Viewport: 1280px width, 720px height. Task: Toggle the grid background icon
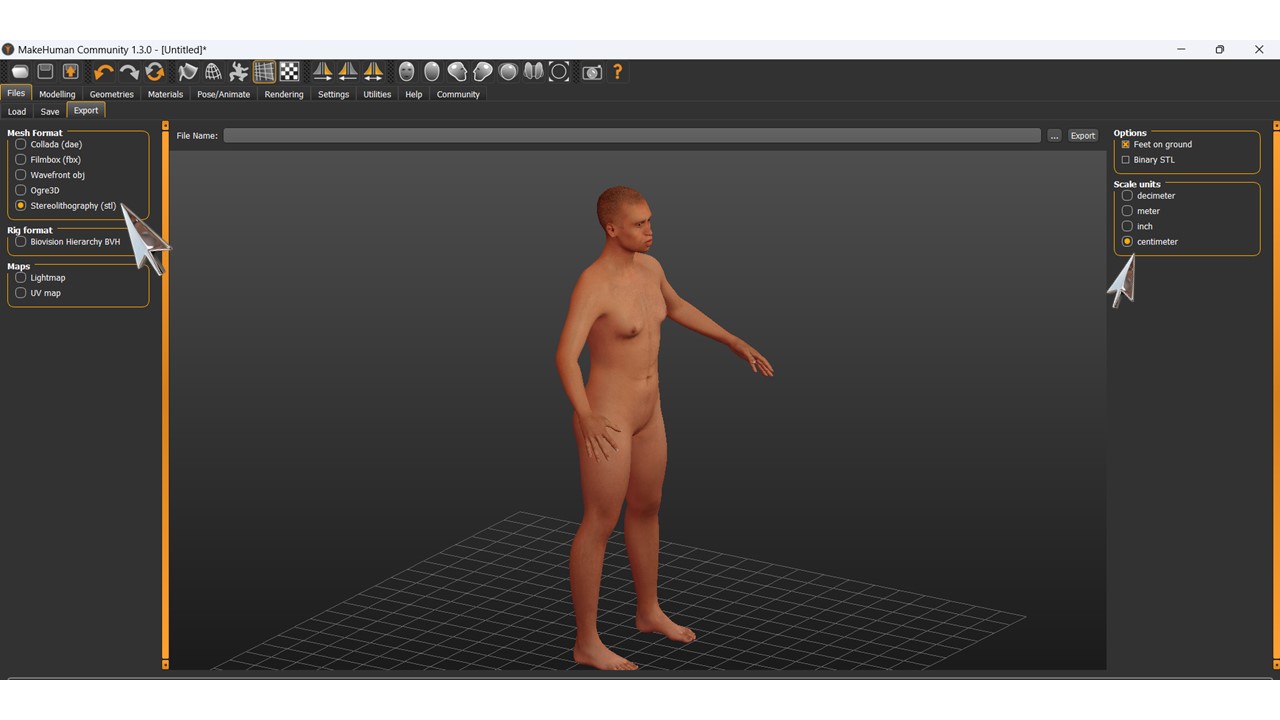[x=264, y=72]
